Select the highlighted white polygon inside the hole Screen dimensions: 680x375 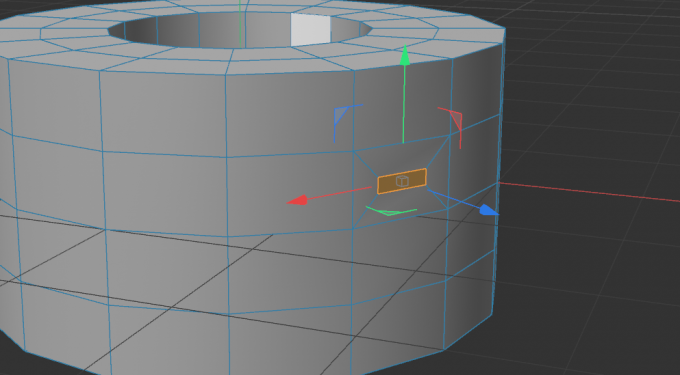311,29
